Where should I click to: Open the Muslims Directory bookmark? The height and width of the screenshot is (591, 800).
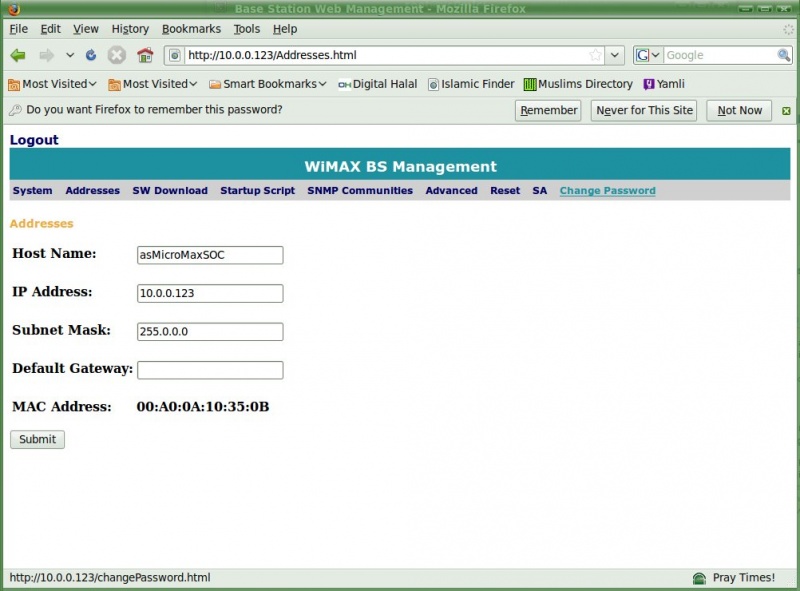pos(578,84)
